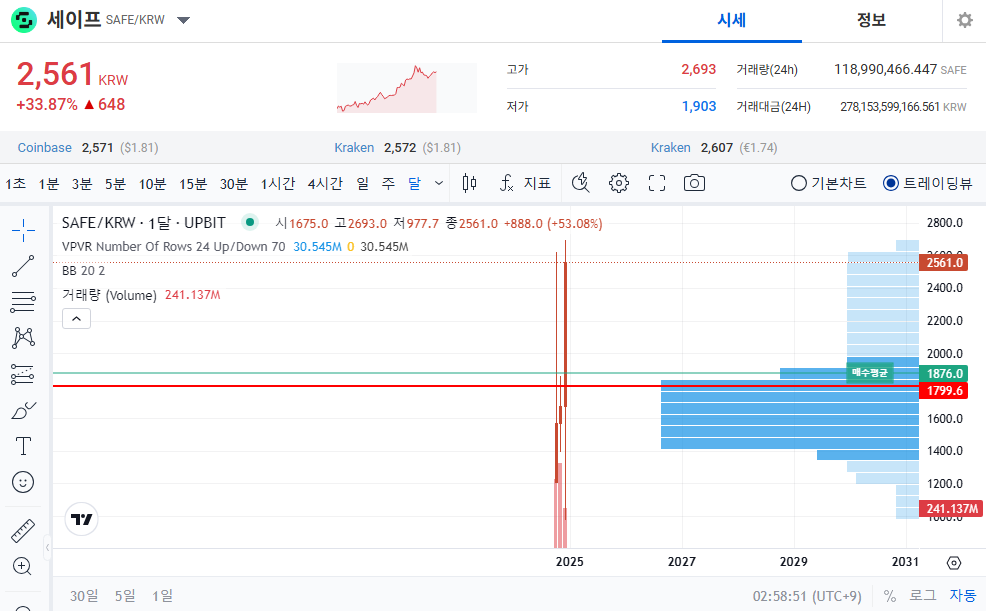This screenshot has width=986, height=611.
Task: Open timezone selector 02:58:51 (UTC+9)
Action: (807, 596)
